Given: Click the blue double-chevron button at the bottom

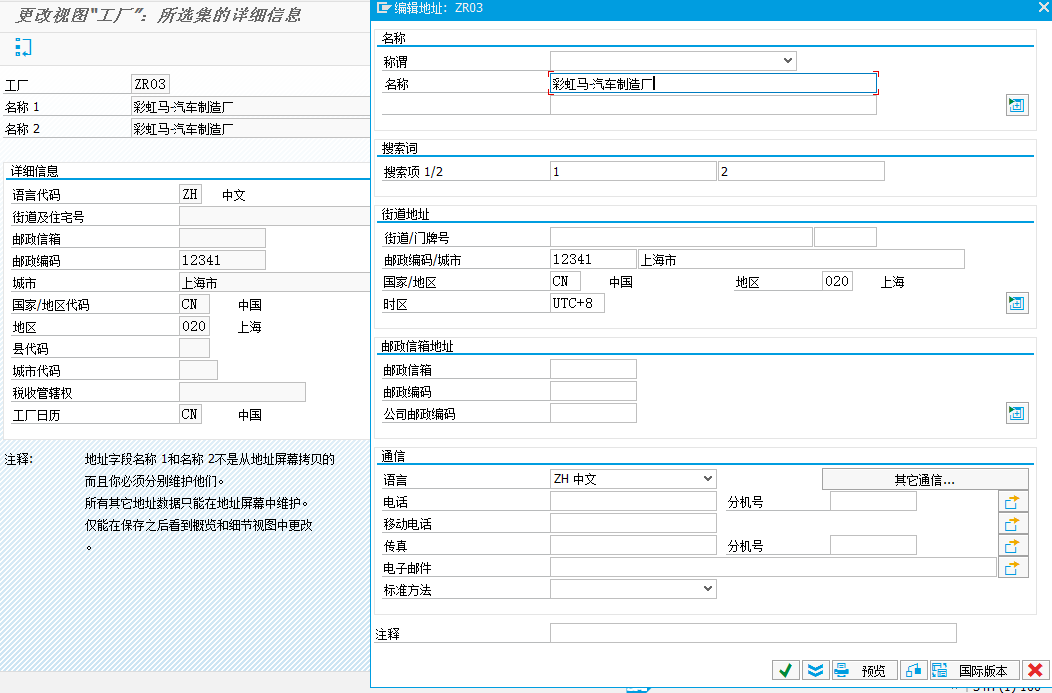Looking at the screenshot, I should point(815,670).
